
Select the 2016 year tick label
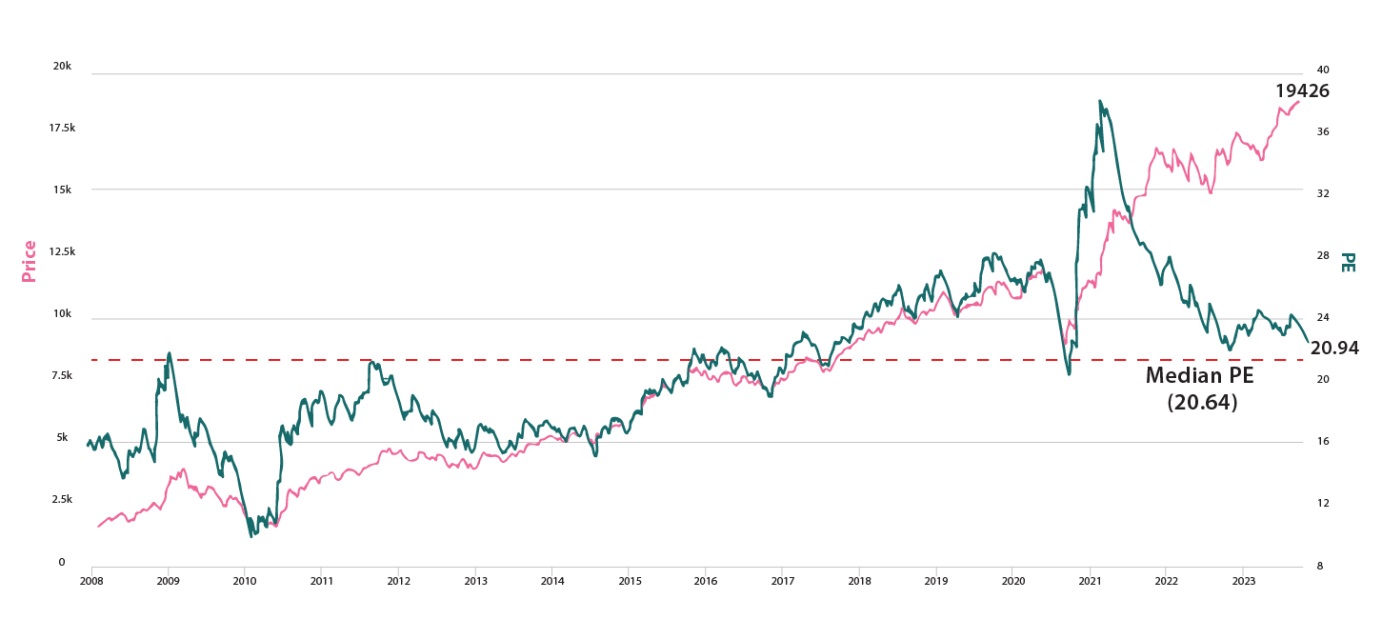coord(706,580)
